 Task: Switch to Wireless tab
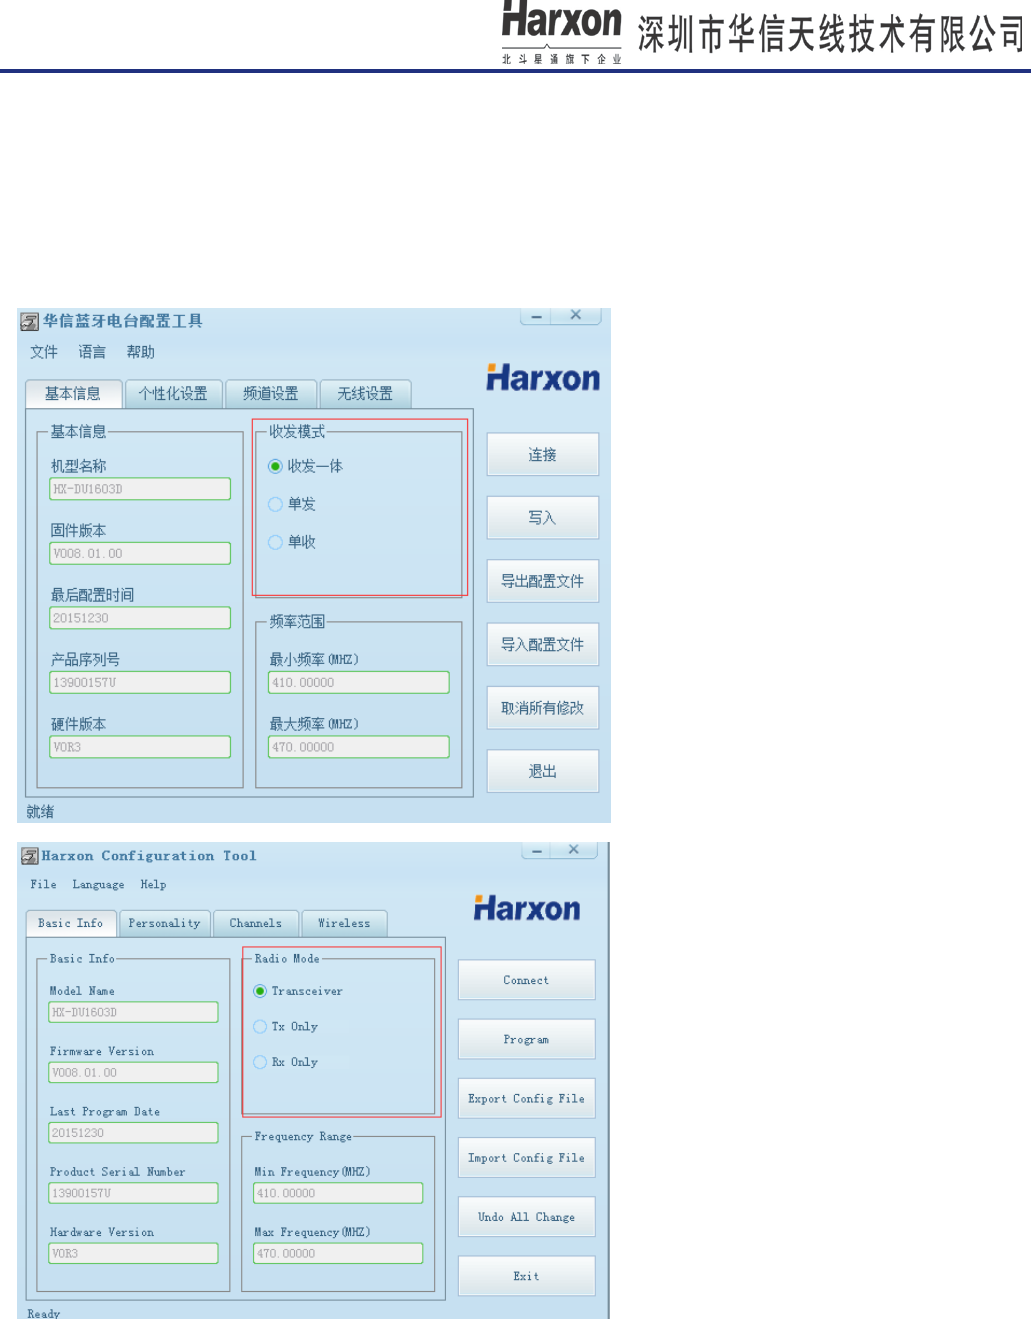344,923
